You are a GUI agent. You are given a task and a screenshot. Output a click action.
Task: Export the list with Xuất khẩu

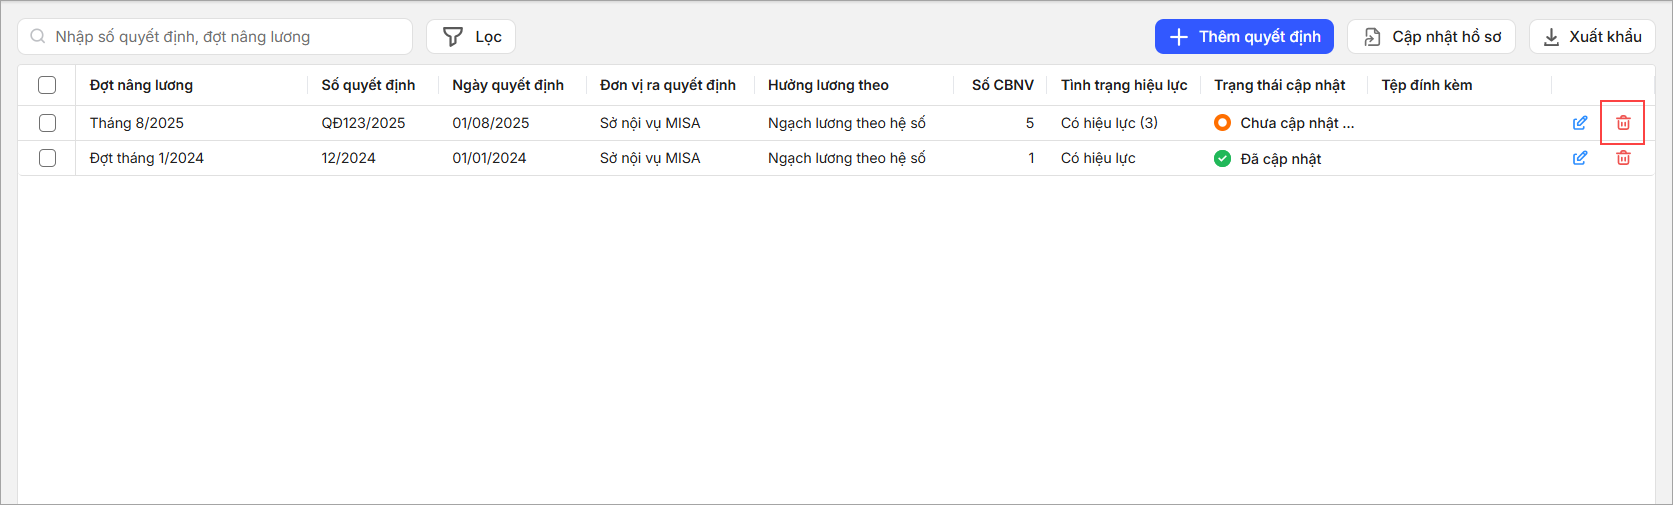[x=1592, y=37]
